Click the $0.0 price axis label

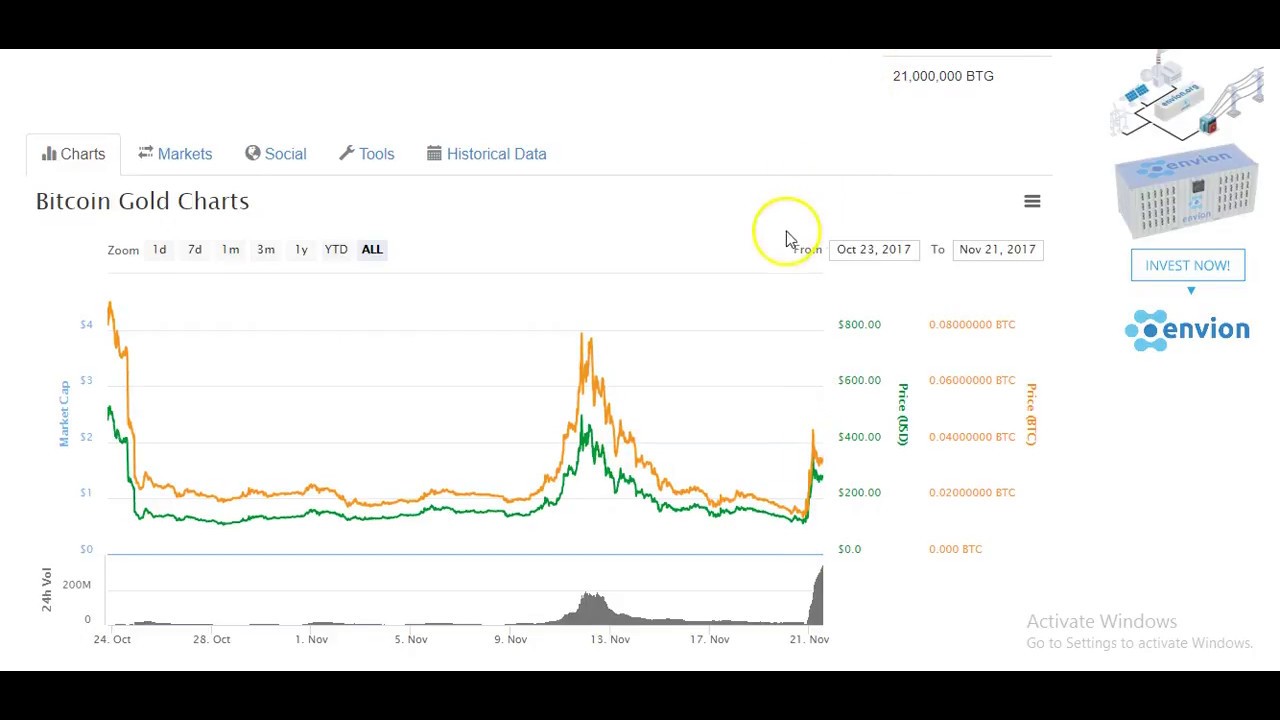click(849, 549)
